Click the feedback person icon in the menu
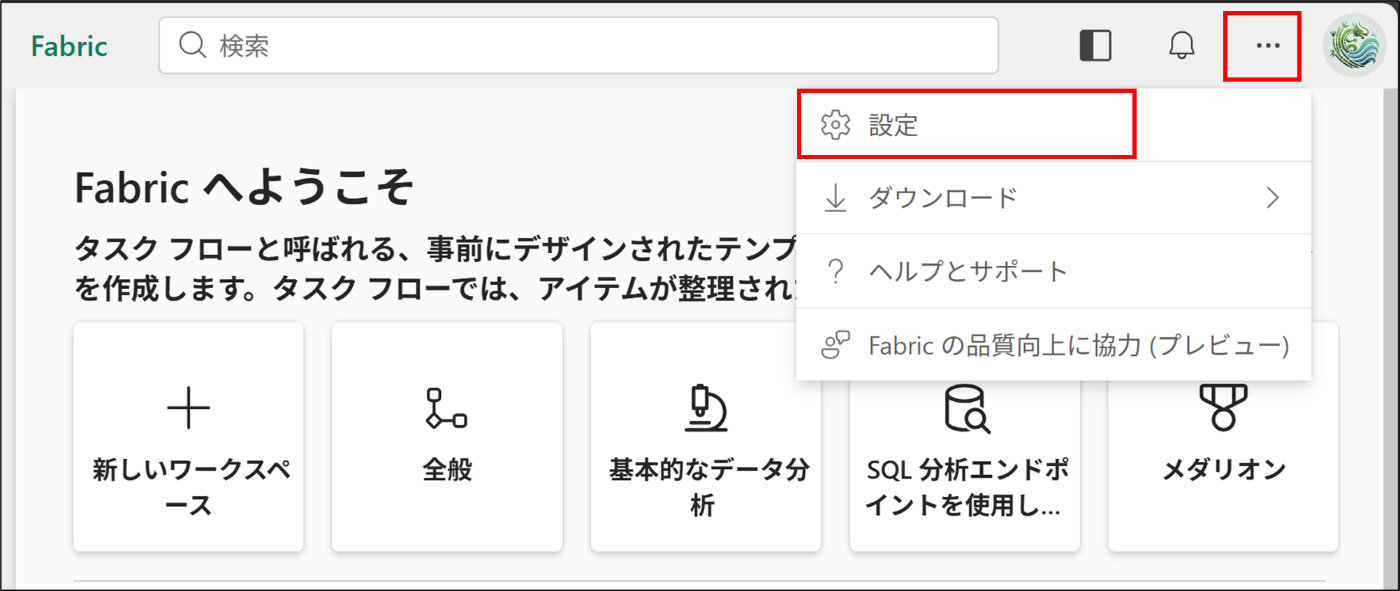The height and width of the screenshot is (591, 1400). coord(835,345)
